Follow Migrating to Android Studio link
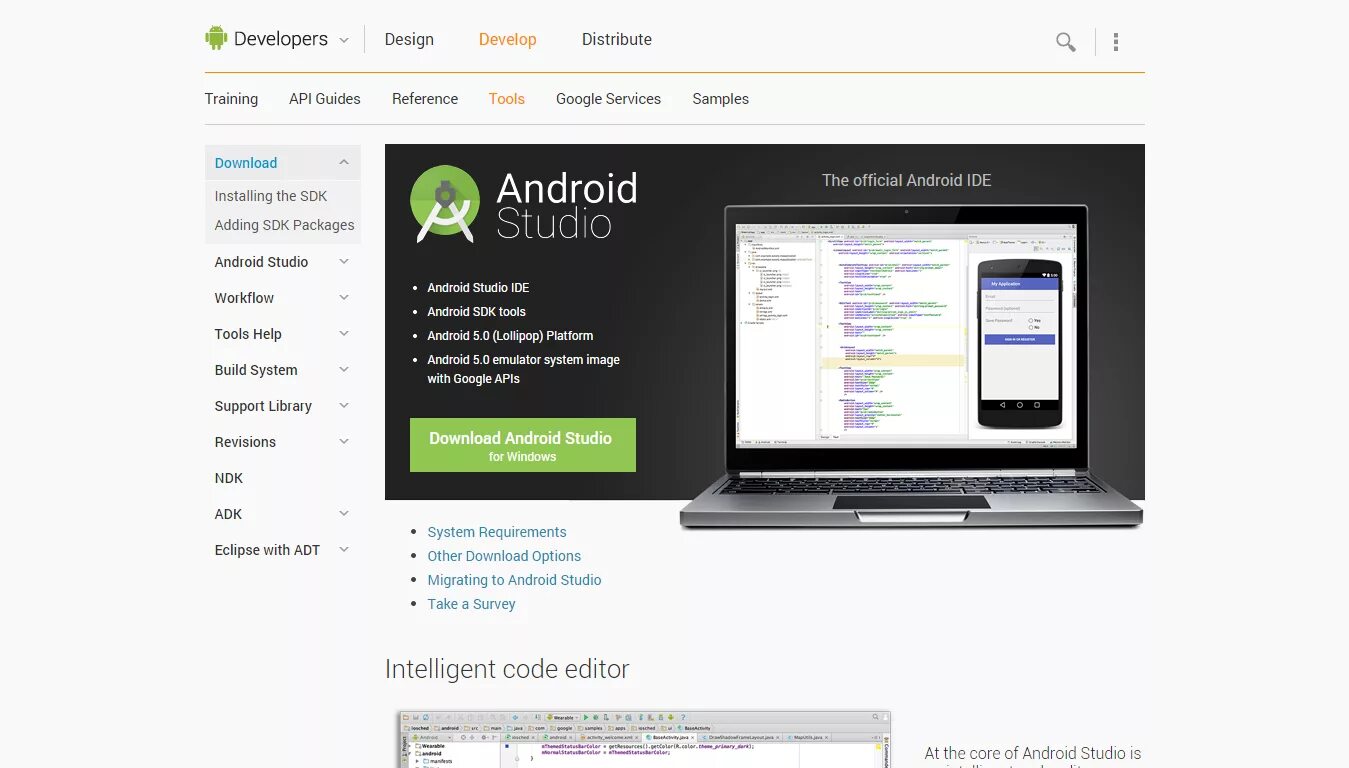1349x768 pixels. pos(514,580)
